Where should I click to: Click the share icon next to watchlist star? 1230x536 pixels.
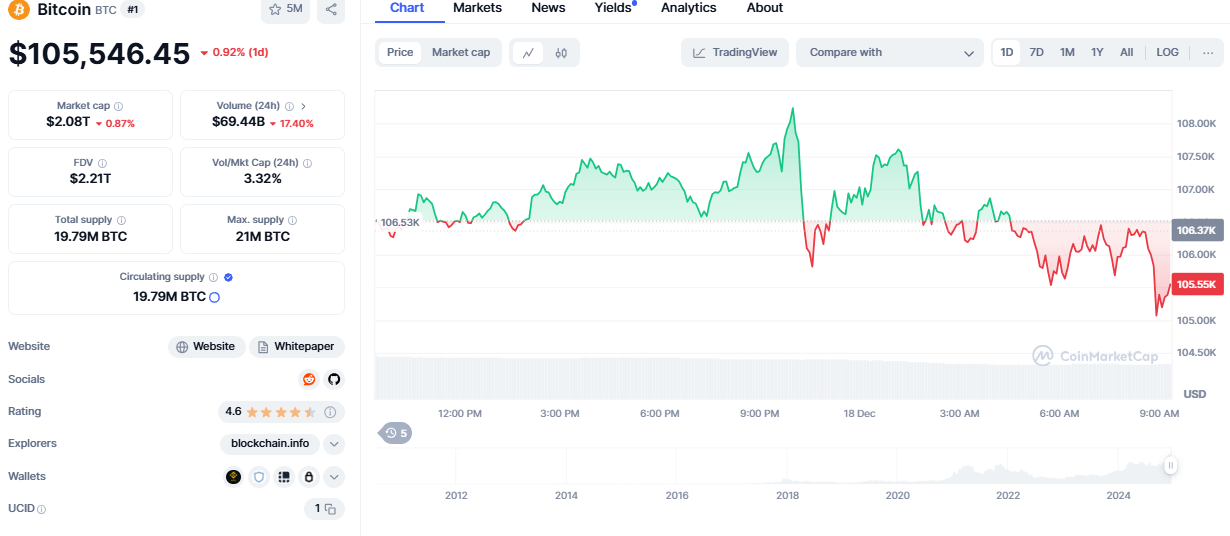(x=331, y=9)
